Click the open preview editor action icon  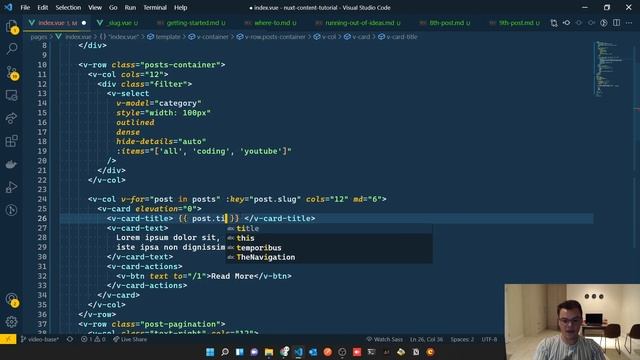pos(604,23)
